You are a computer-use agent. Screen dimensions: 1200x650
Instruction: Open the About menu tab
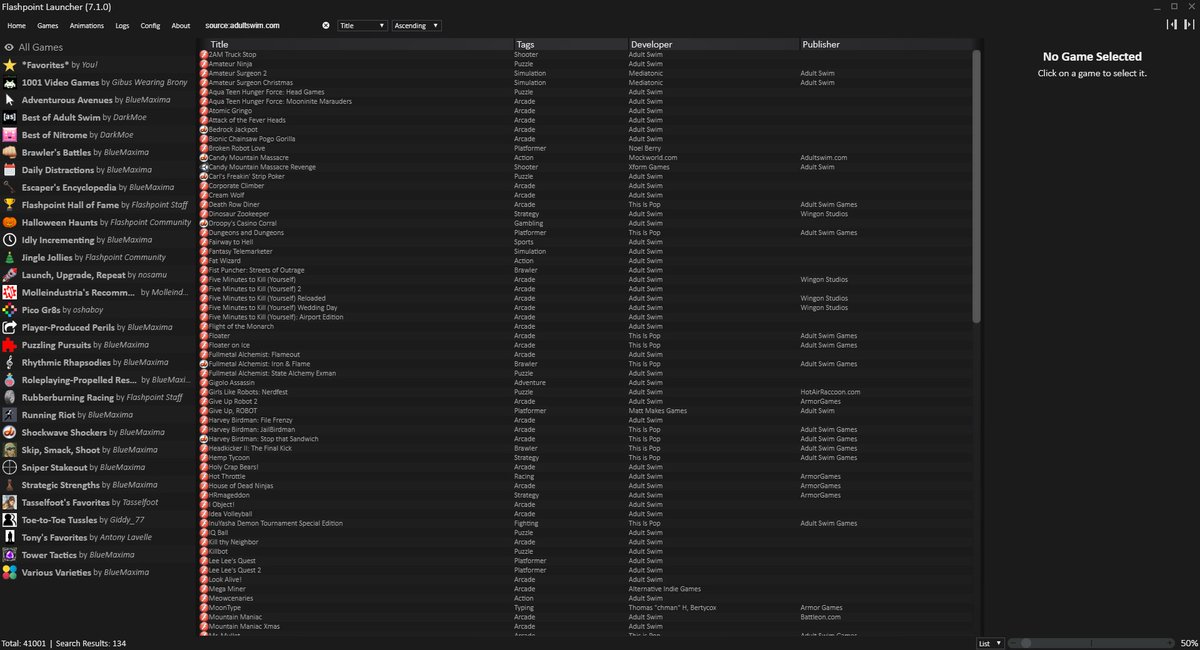[180, 25]
